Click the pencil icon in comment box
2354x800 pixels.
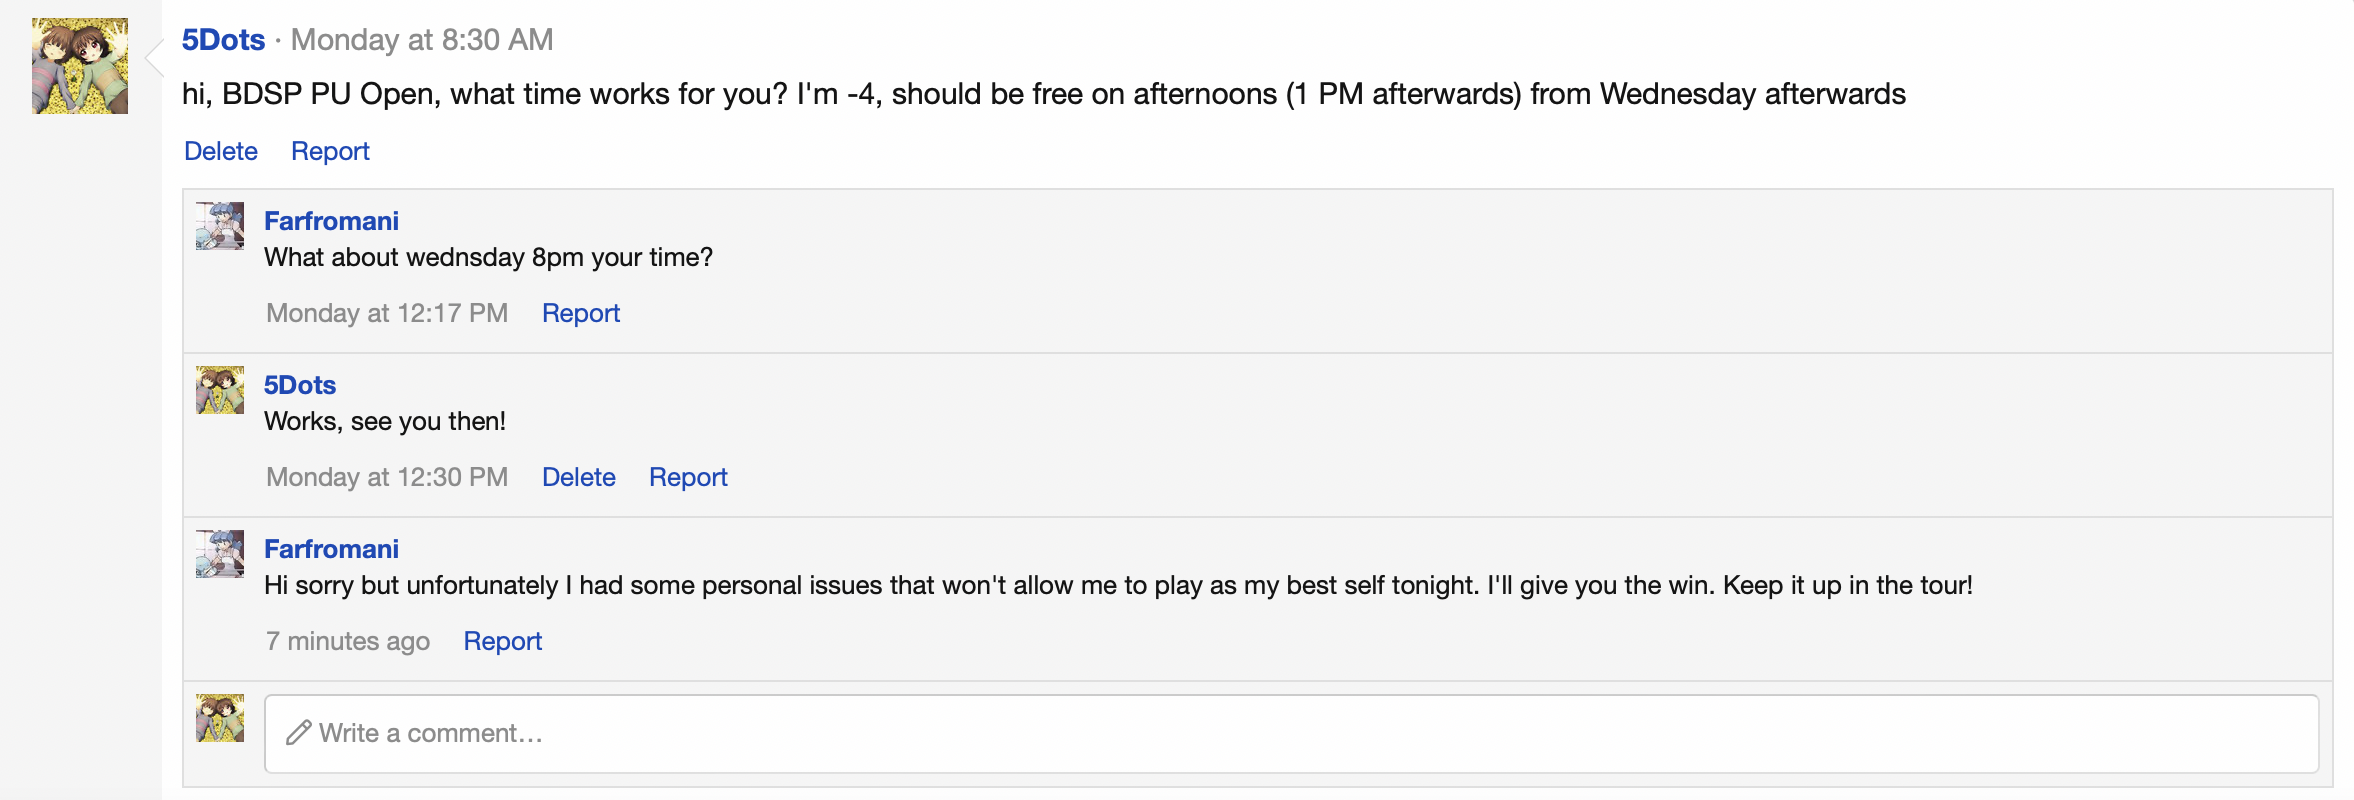pyautogui.click(x=298, y=734)
